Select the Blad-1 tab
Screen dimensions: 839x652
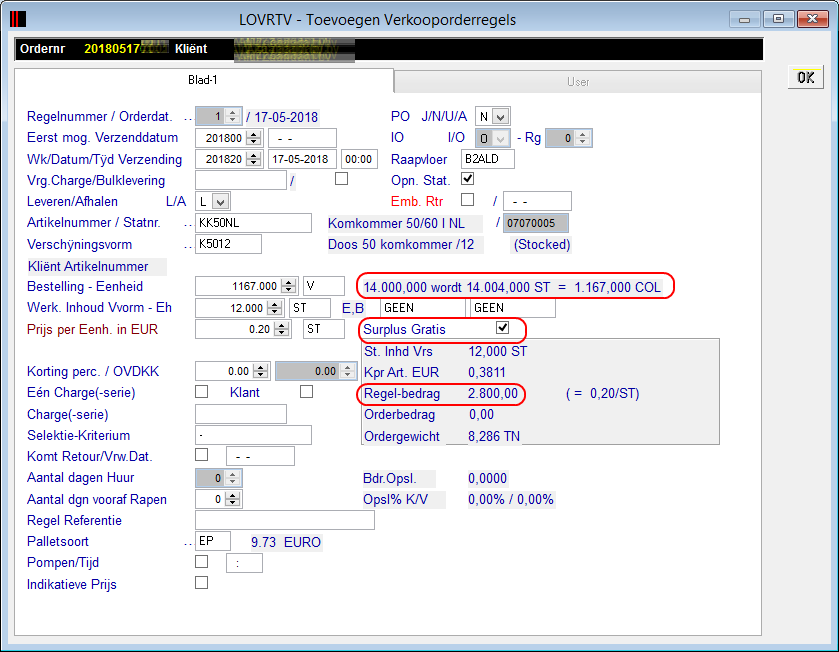[x=203, y=80]
